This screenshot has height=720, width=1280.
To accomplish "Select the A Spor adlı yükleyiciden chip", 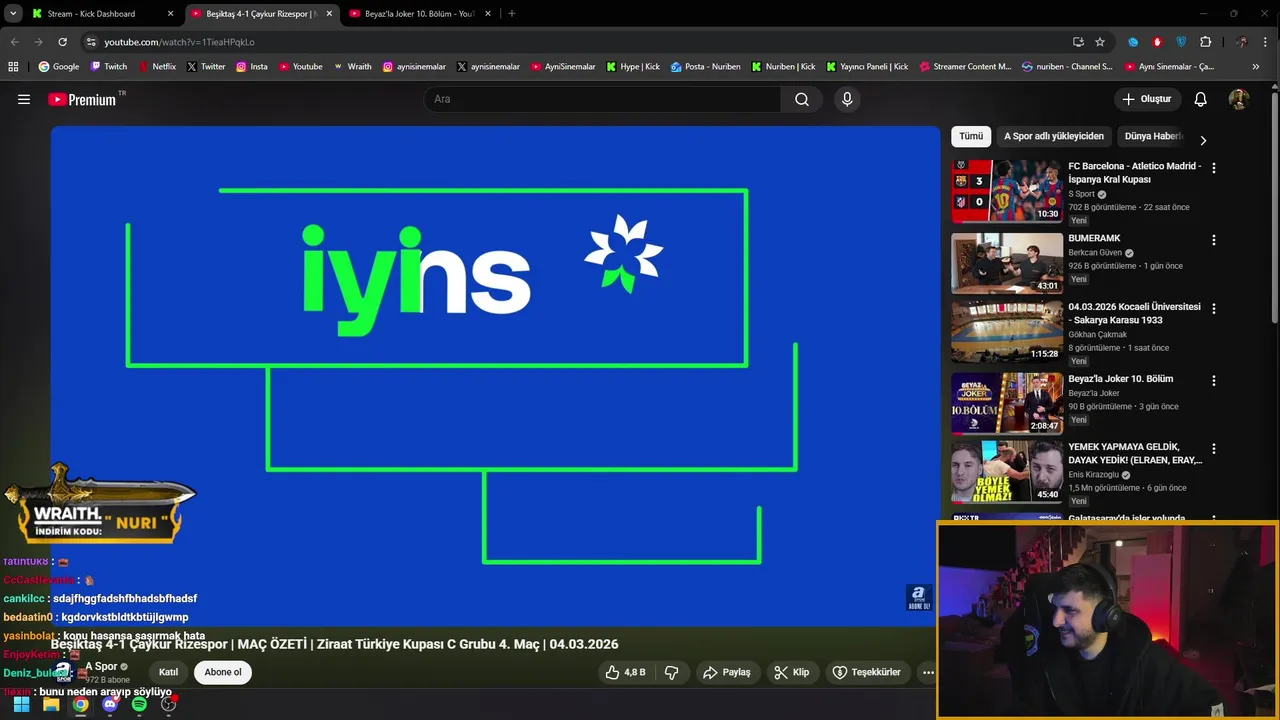I will pyautogui.click(x=1054, y=136).
